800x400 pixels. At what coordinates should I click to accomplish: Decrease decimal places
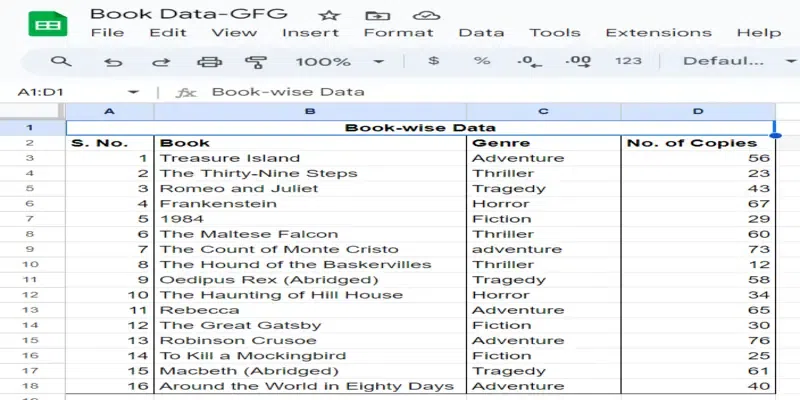[530, 62]
